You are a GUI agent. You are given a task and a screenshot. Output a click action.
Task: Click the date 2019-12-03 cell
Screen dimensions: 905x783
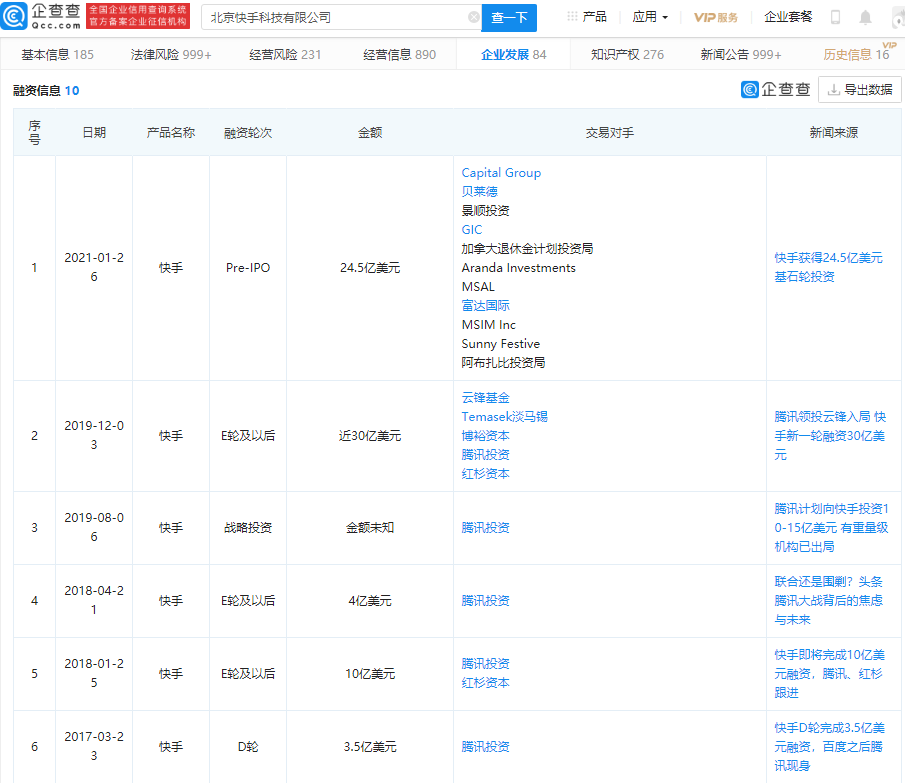tap(94, 435)
